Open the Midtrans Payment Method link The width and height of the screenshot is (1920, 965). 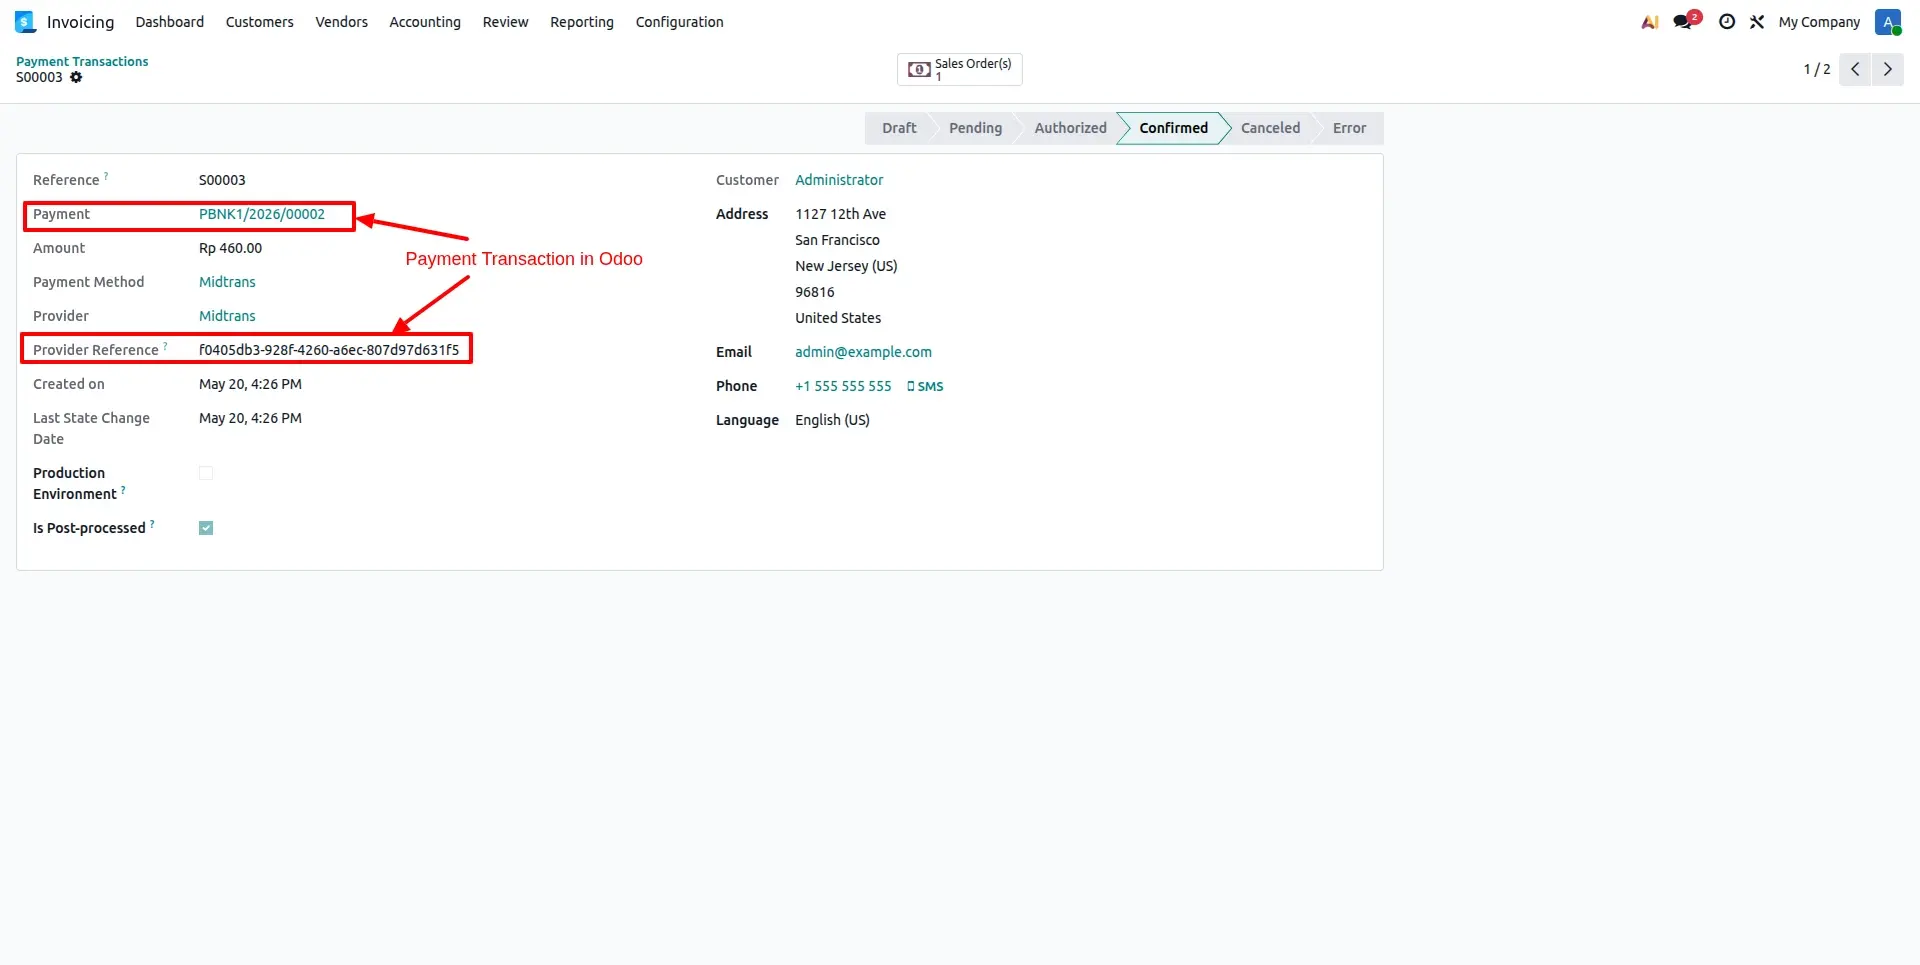point(227,282)
